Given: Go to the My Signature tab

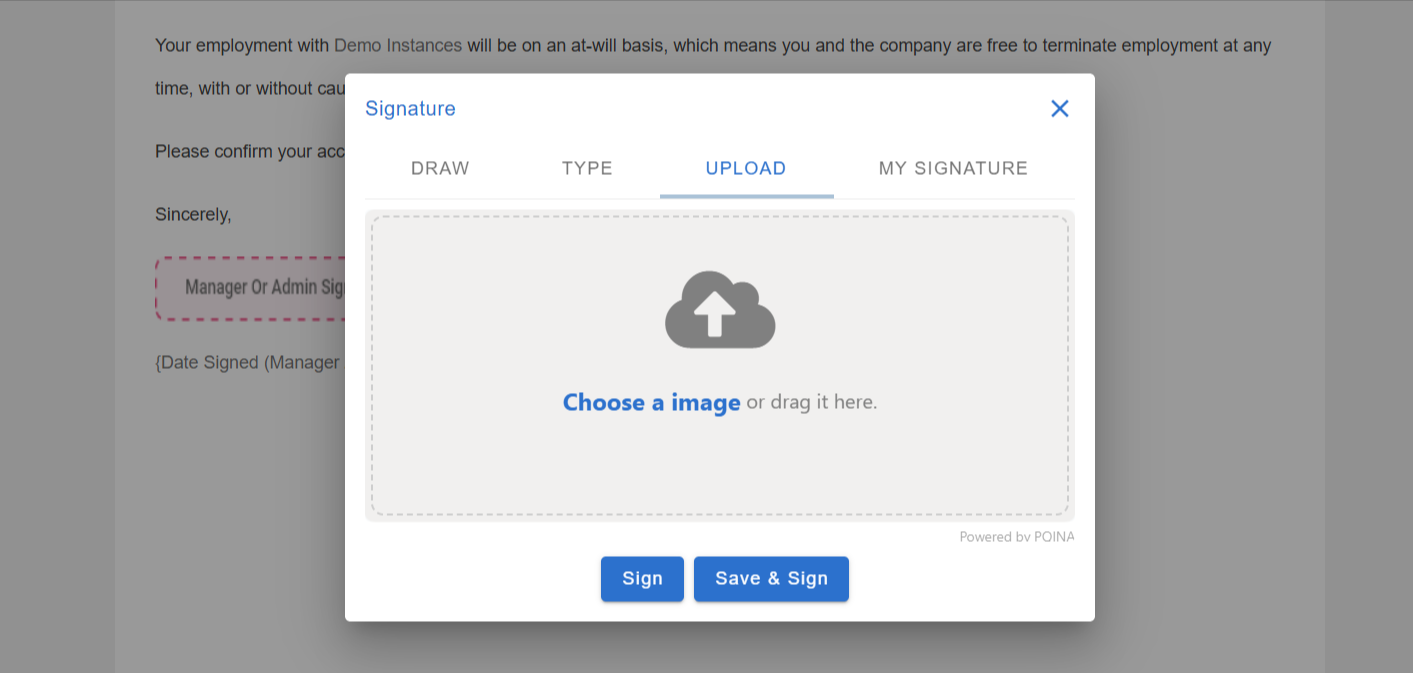Looking at the screenshot, I should (x=953, y=169).
